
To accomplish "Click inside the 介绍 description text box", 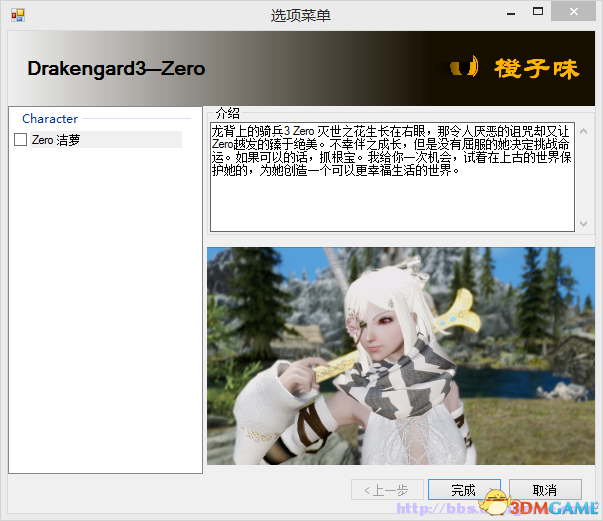I will point(392,177).
